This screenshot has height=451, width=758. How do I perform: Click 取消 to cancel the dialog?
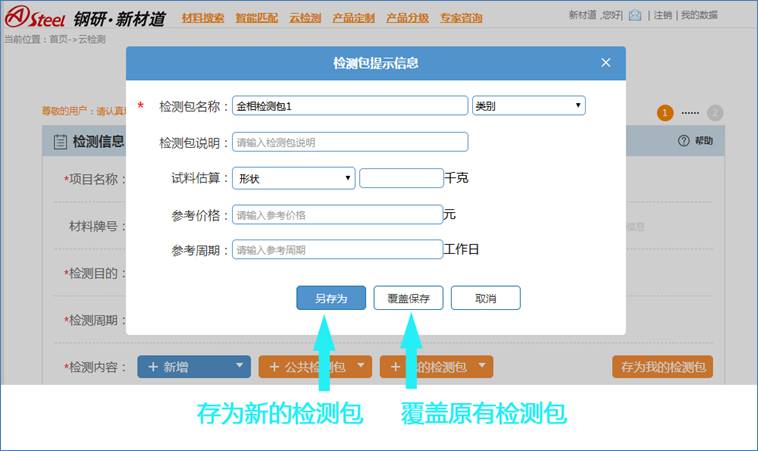[x=485, y=298]
